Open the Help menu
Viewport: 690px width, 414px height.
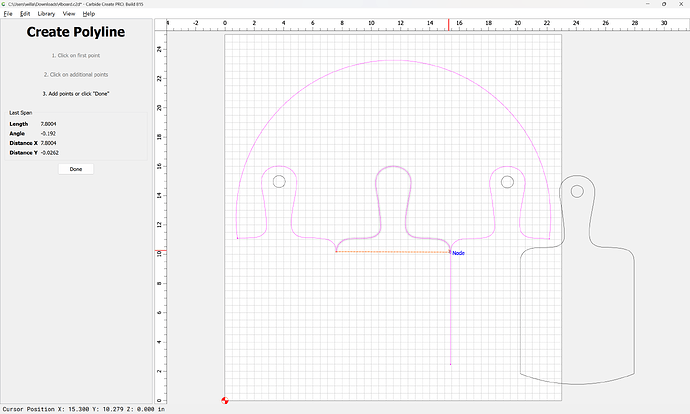pos(89,14)
